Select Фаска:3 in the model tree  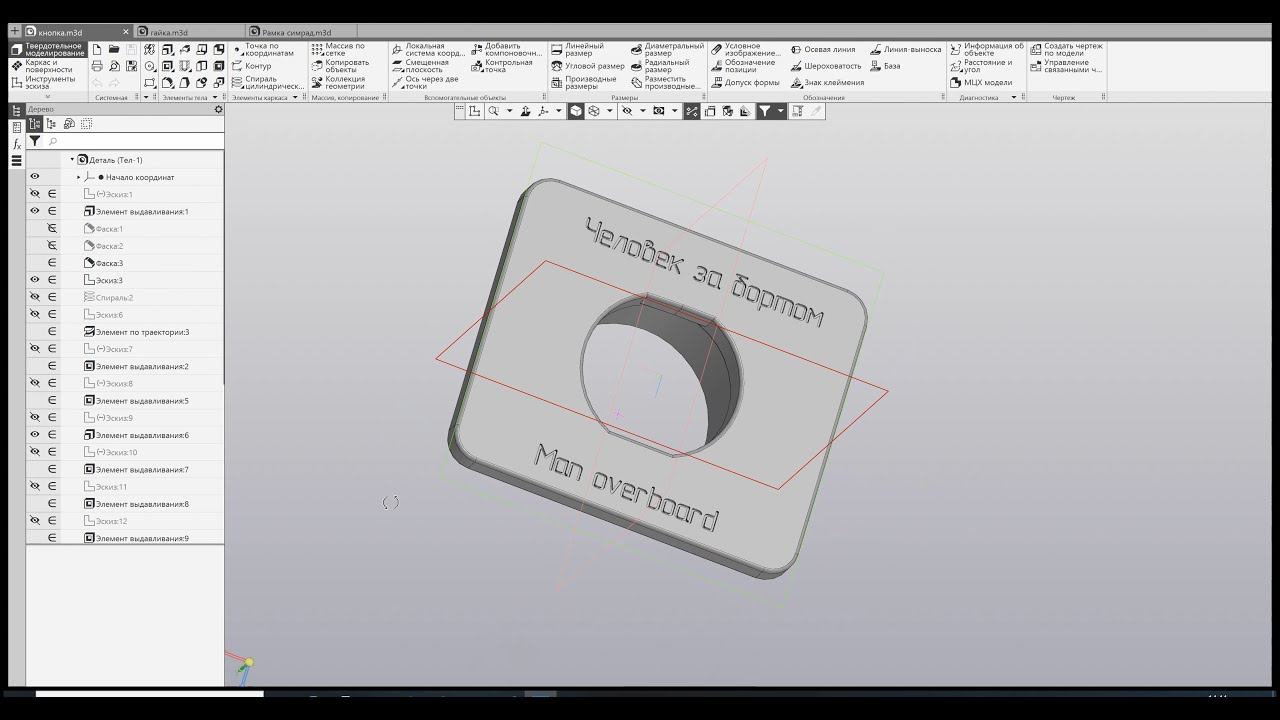(x=104, y=263)
